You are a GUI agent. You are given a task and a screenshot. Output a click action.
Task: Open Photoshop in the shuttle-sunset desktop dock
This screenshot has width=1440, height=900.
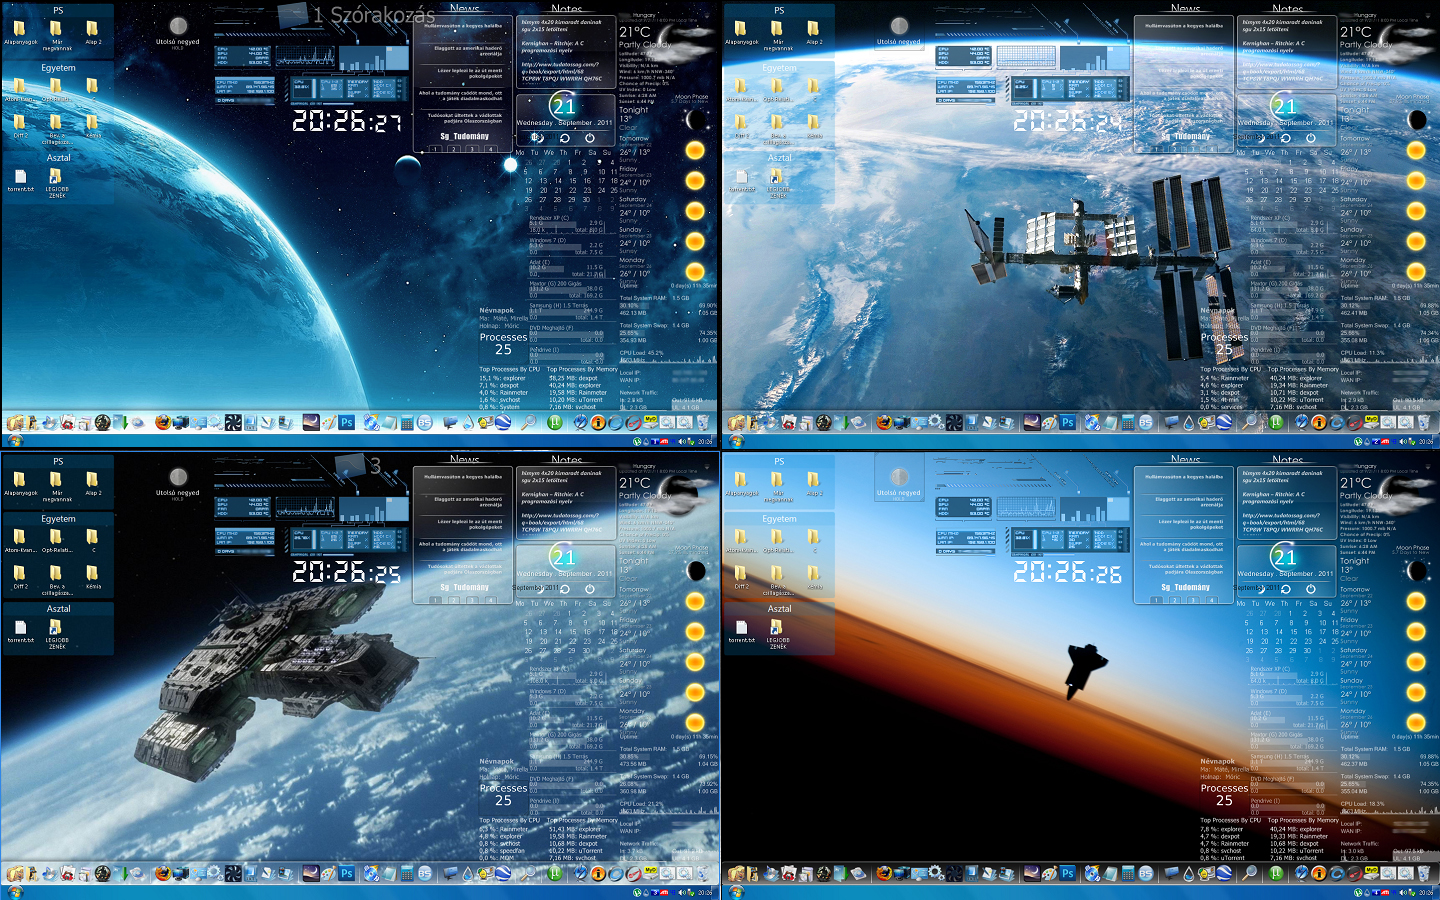coord(1067,873)
